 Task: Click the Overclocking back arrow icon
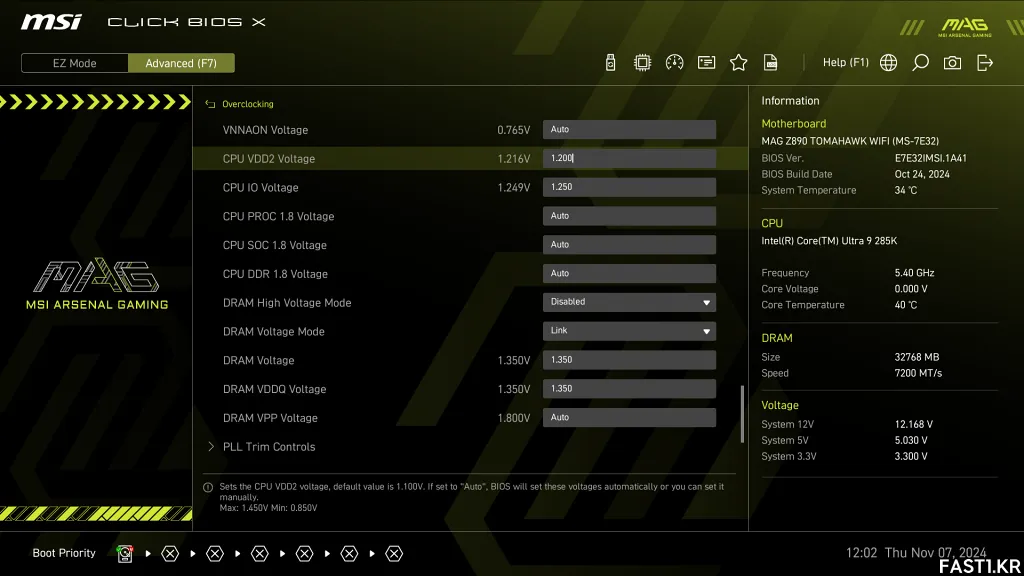[x=210, y=104]
